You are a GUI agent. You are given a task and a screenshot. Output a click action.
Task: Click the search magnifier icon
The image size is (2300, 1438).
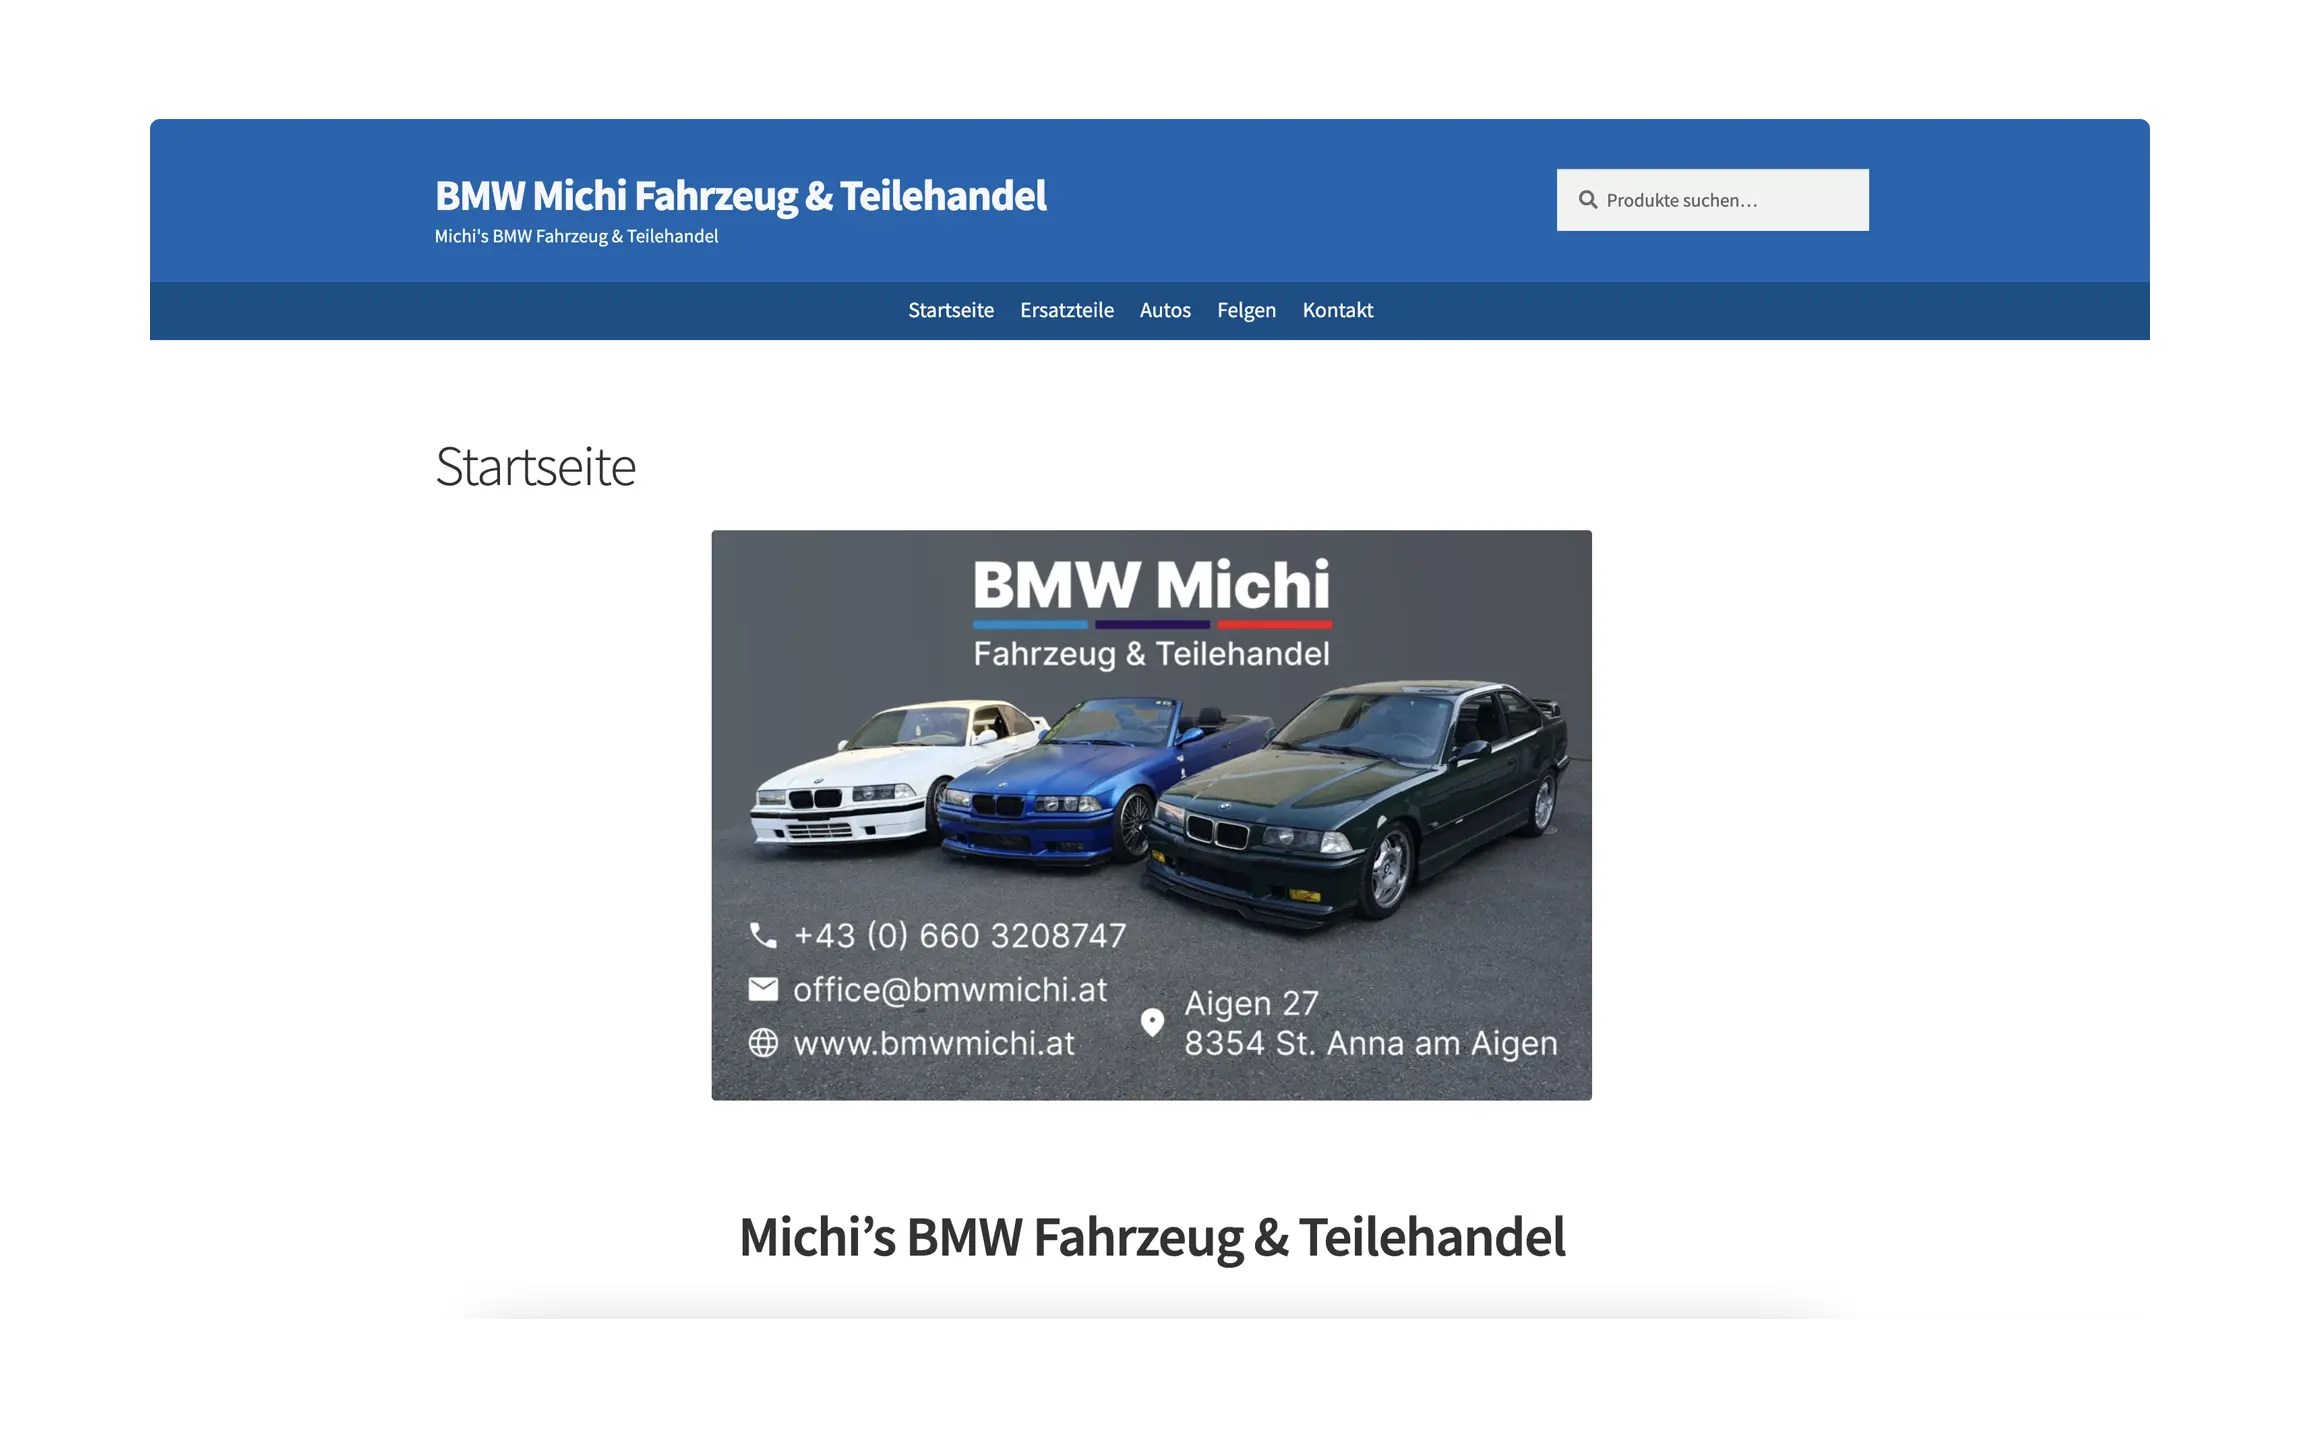[x=1589, y=199]
